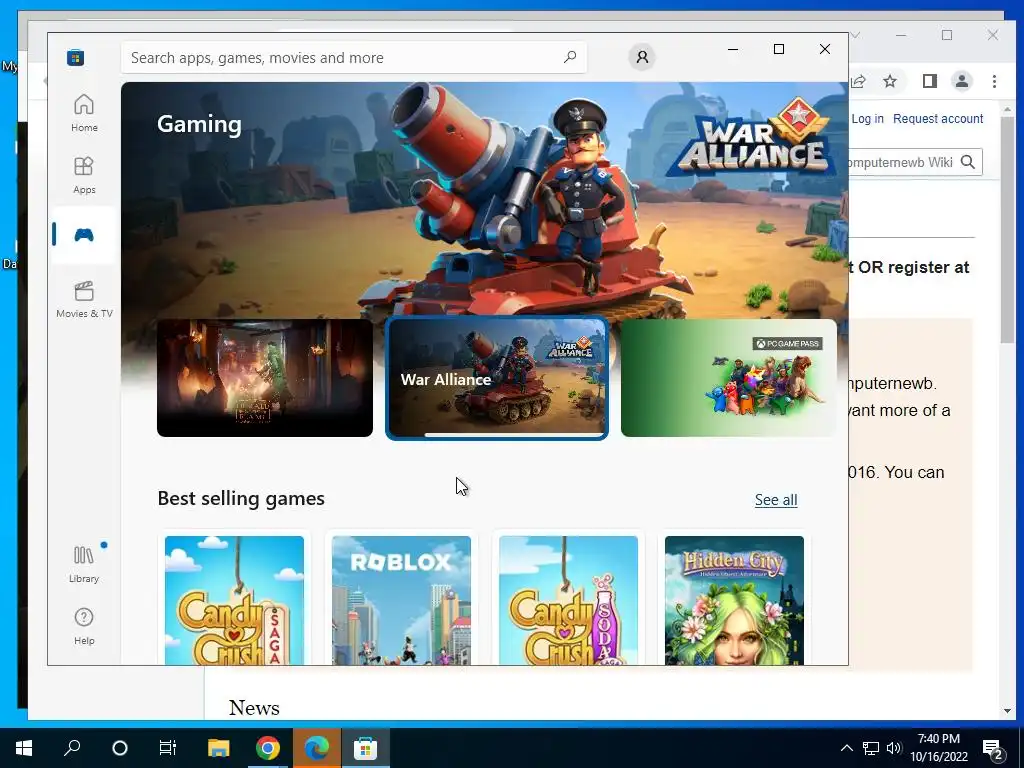Open taskbar Search icon
Image resolution: width=1024 pixels, height=768 pixels.
pos(72,748)
